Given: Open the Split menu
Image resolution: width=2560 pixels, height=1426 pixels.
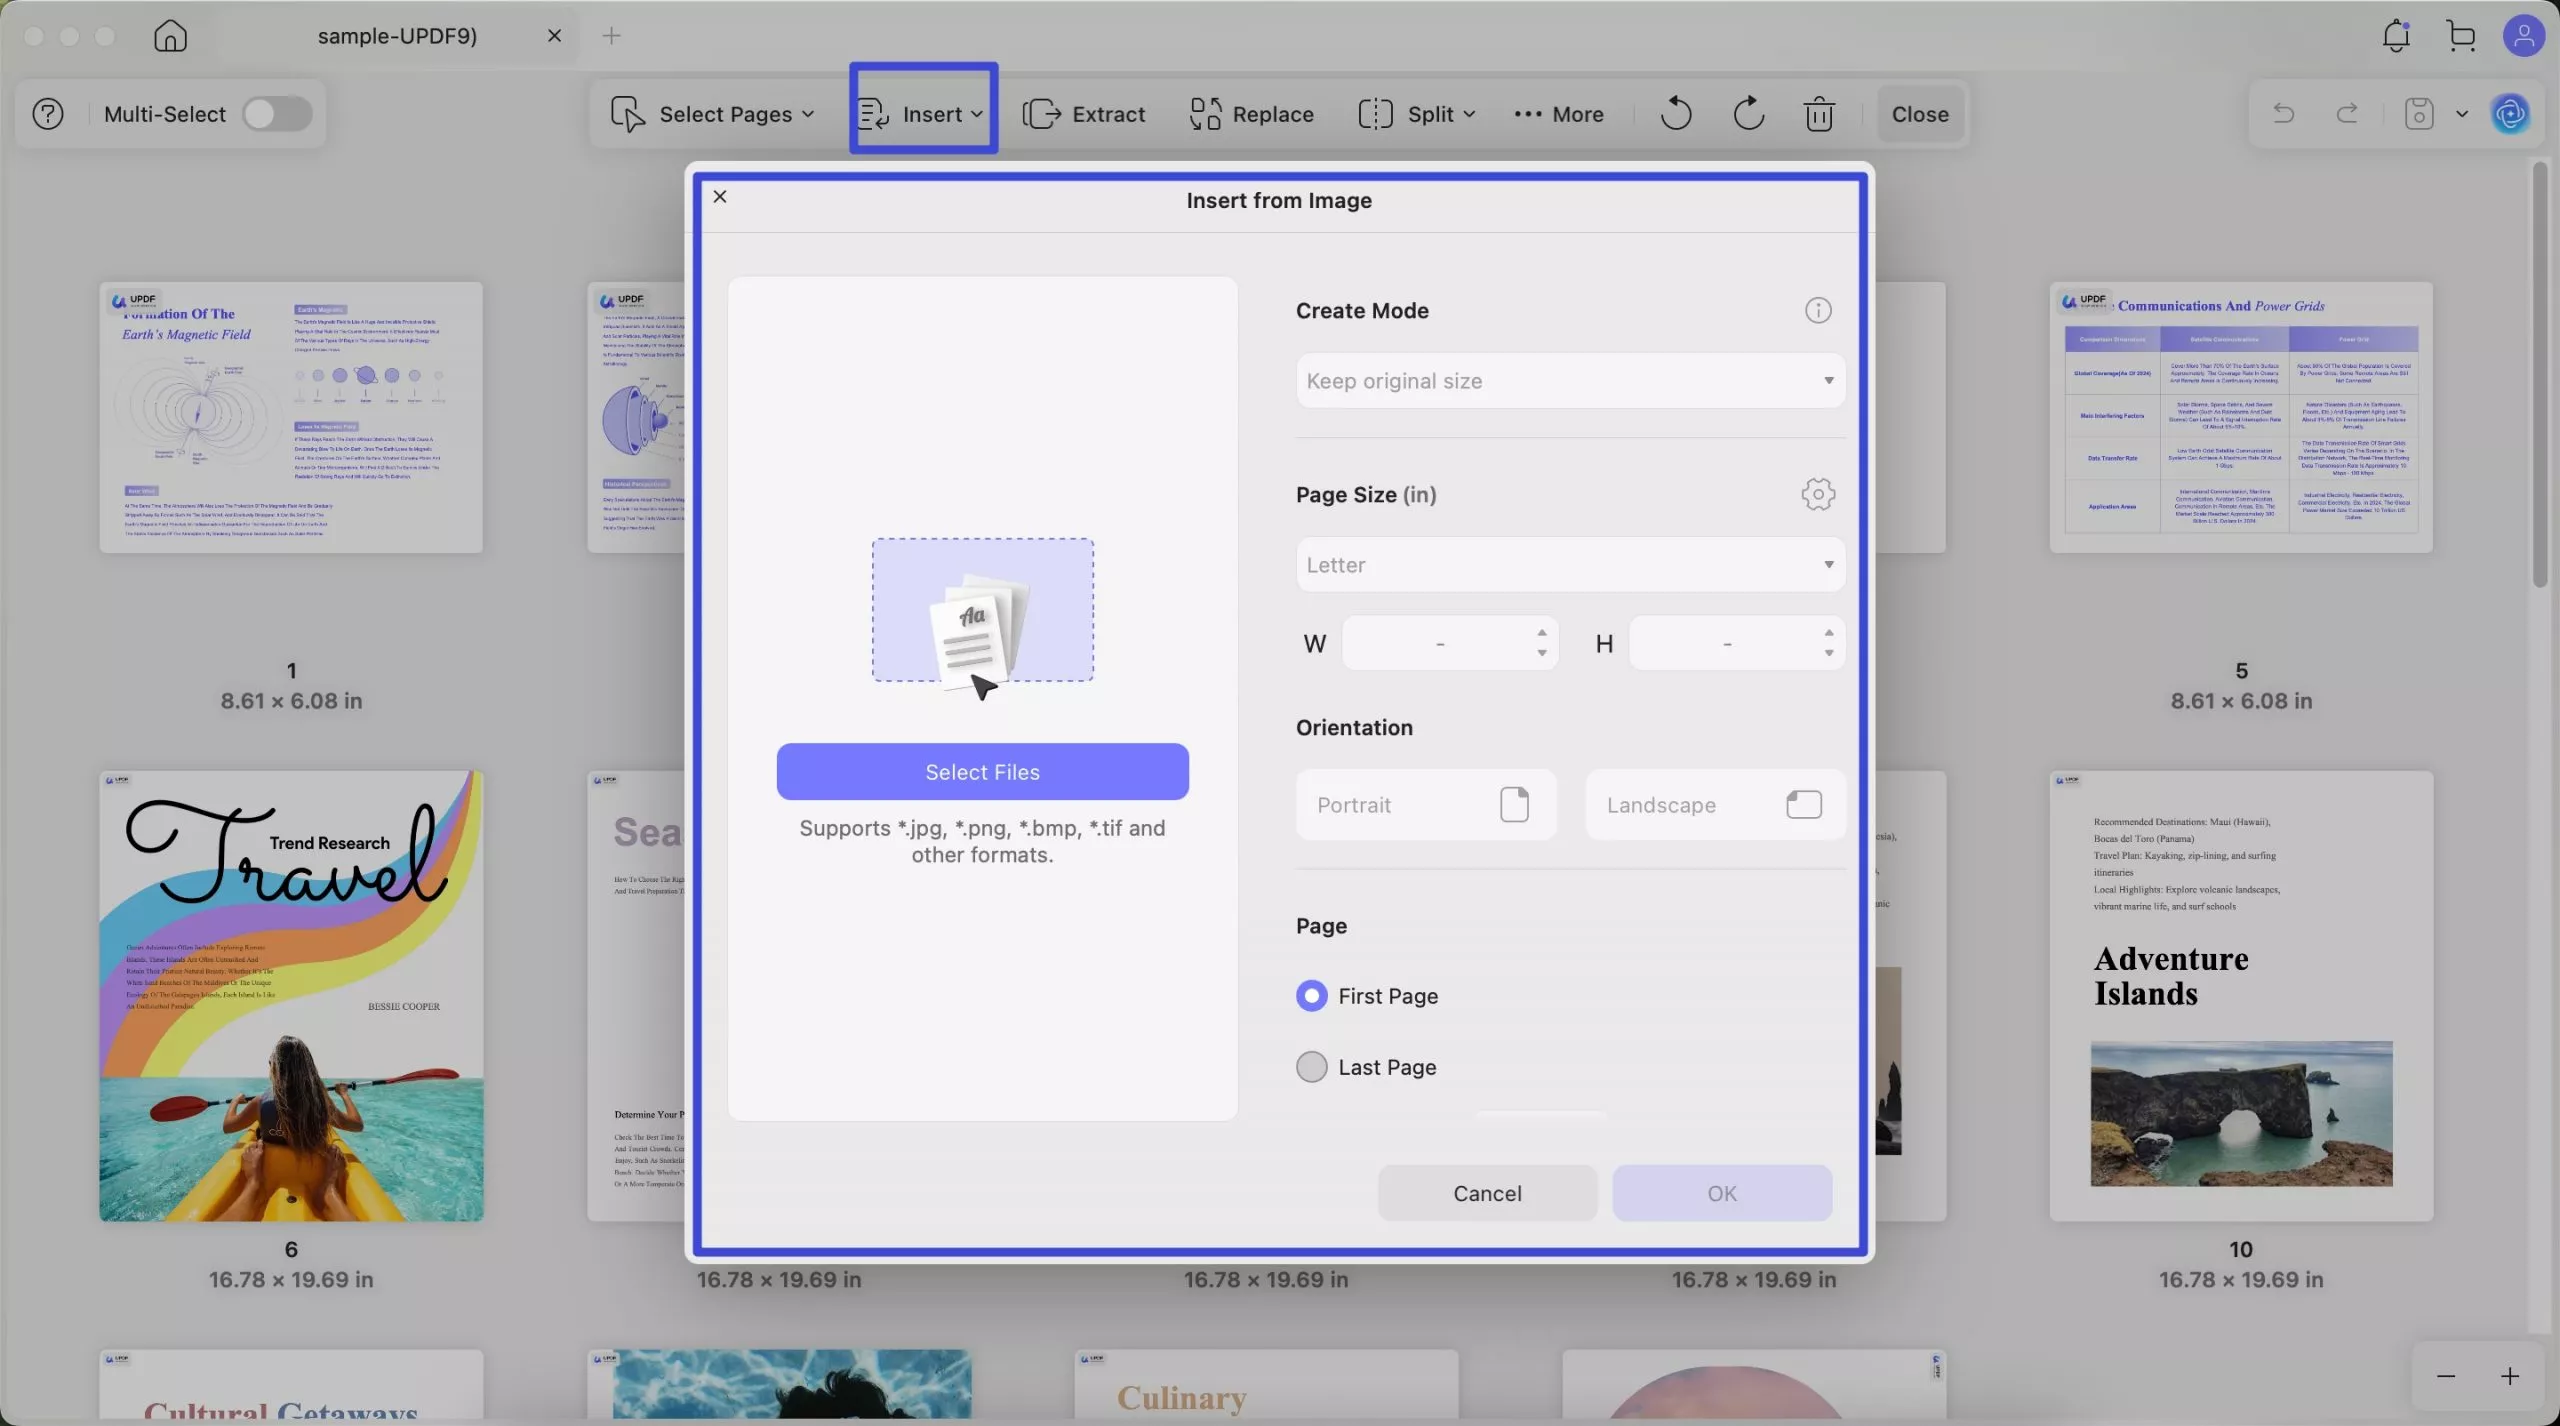Looking at the screenshot, I should point(1417,114).
